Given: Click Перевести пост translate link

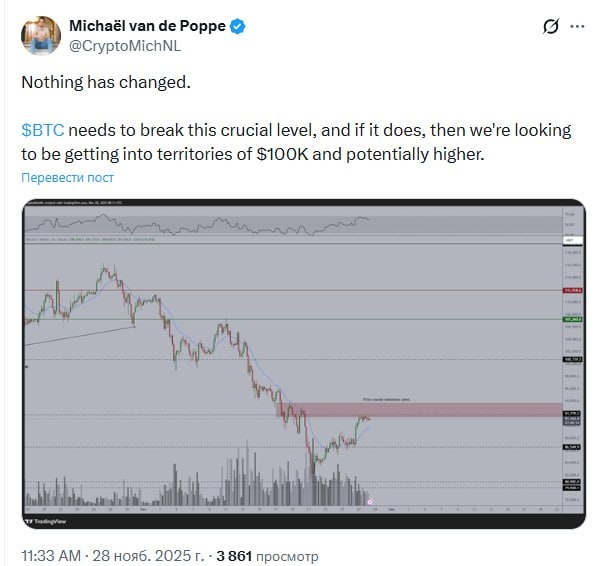Looking at the screenshot, I should click(68, 177).
